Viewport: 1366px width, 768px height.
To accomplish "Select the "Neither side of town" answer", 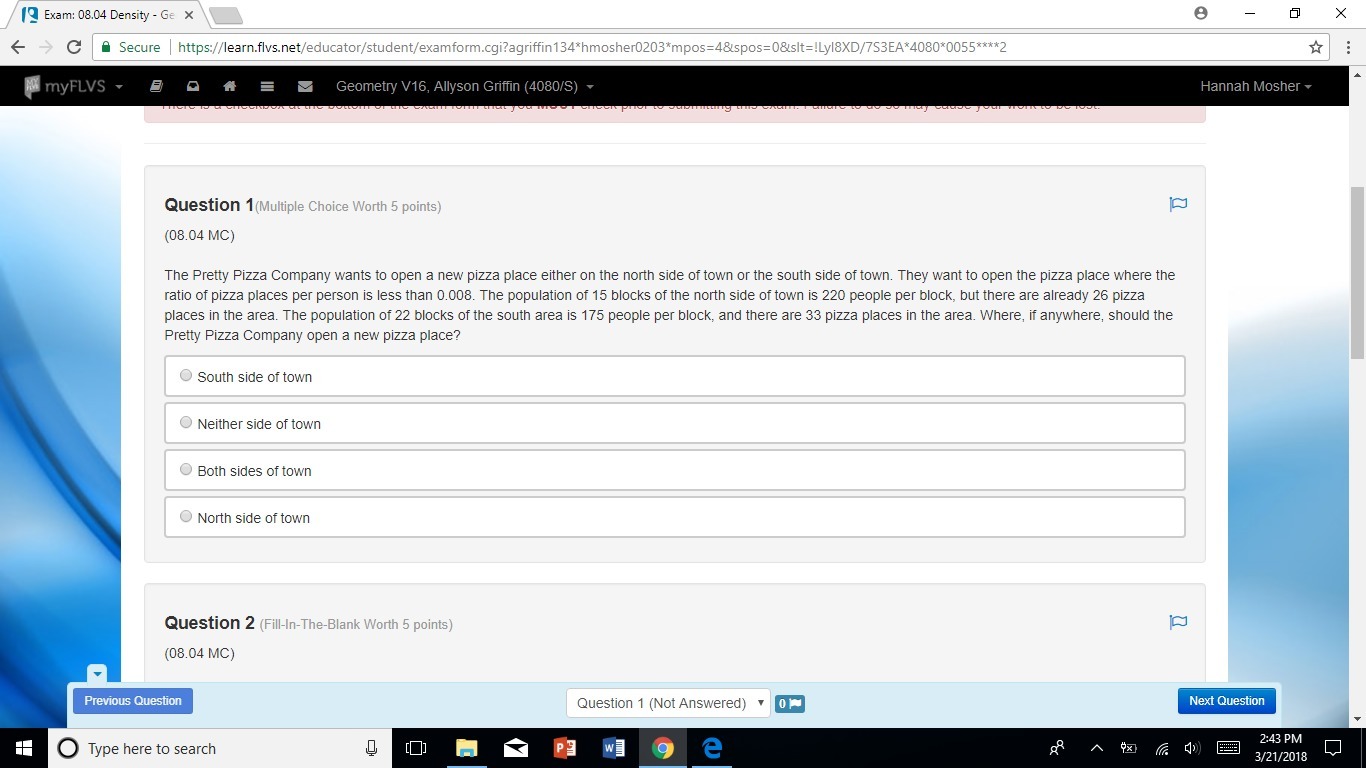I will click(x=675, y=423).
